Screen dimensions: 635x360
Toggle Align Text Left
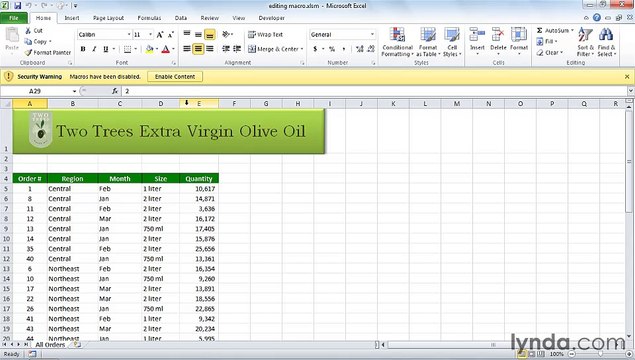187,49
